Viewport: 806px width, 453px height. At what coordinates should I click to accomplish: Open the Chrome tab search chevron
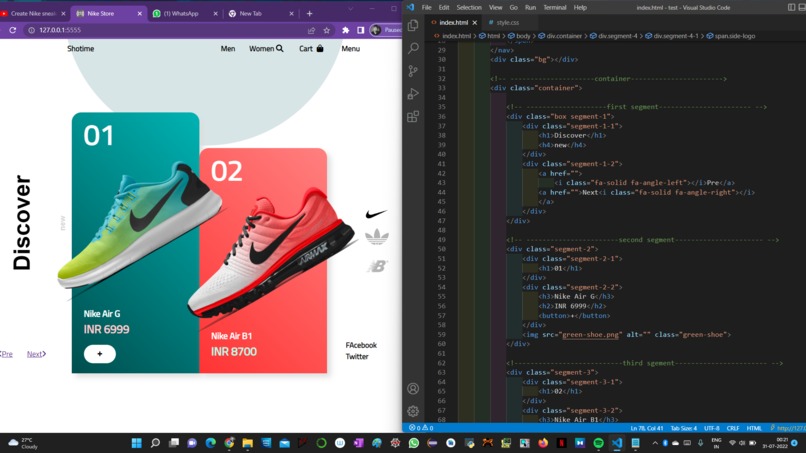tap(351, 9)
